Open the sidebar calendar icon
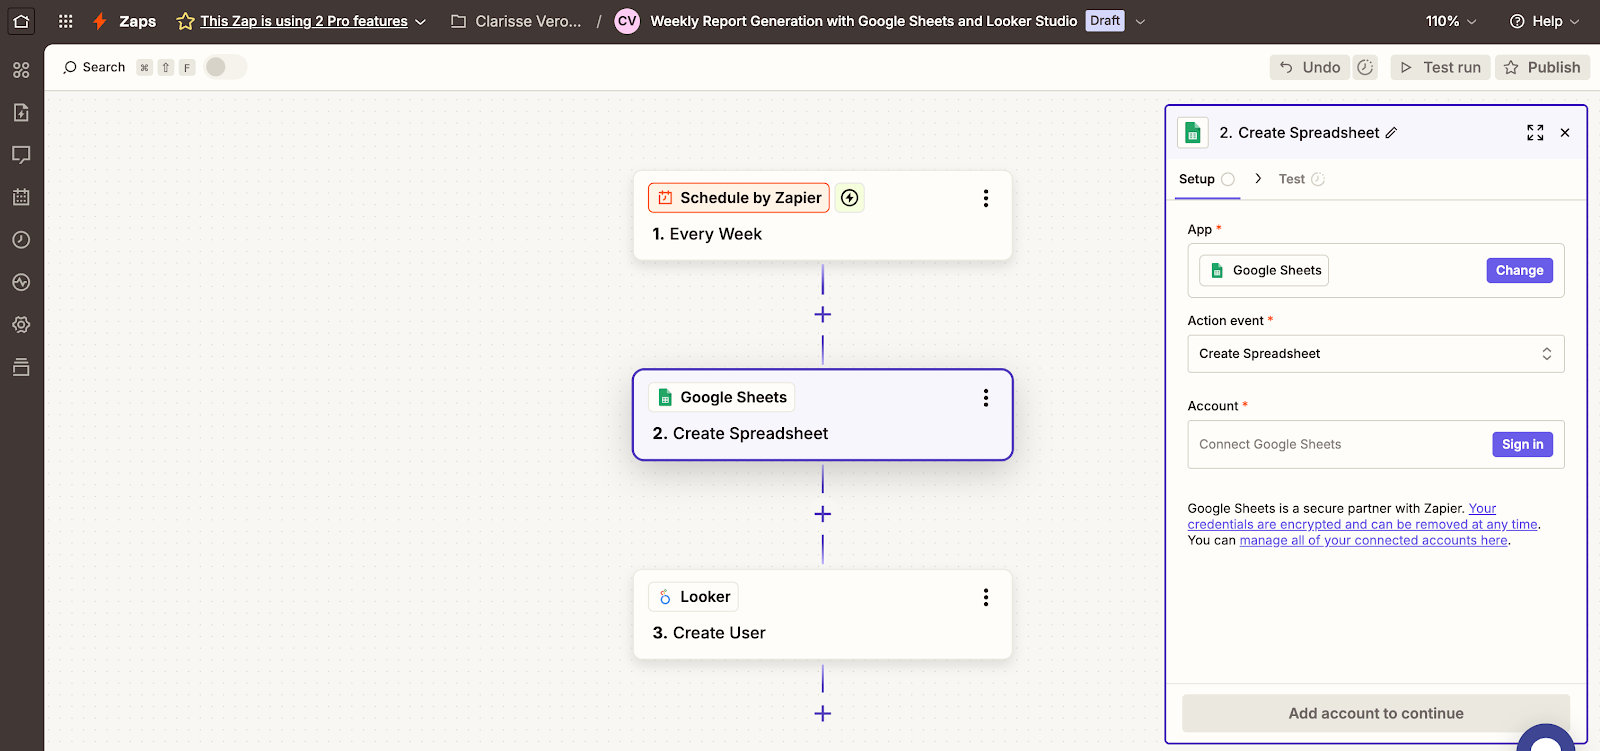Viewport: 1600px width, 751px height. (21, 197)
